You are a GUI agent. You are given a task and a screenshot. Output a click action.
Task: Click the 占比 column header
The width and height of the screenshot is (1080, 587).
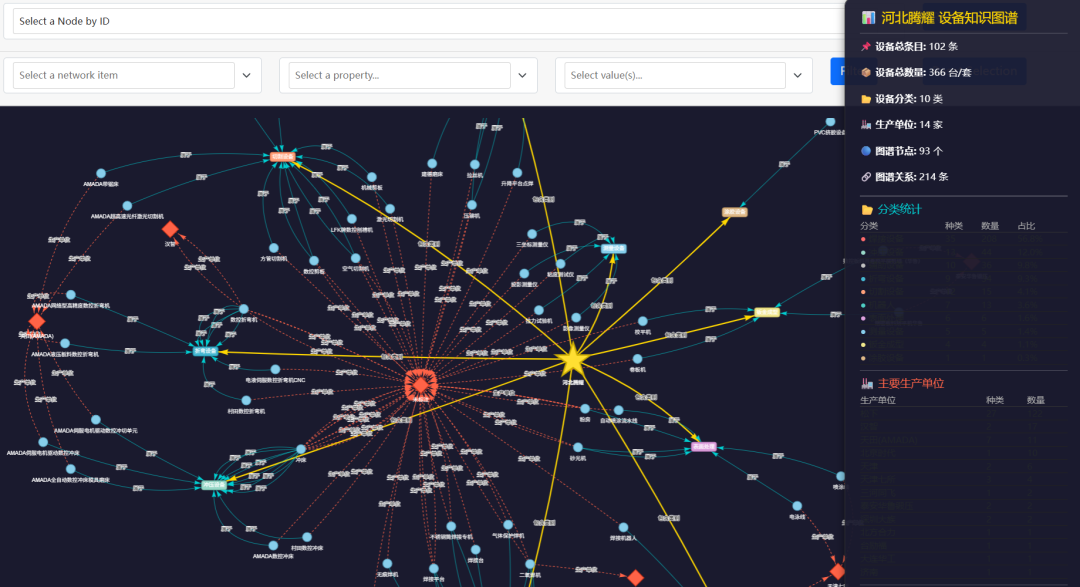[x=1026, y=226]
